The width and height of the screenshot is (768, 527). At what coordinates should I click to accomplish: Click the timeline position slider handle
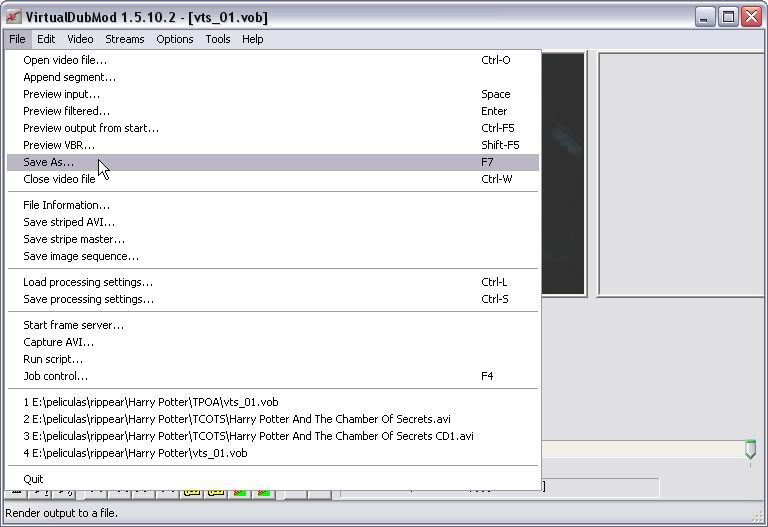tap(750, 451)
